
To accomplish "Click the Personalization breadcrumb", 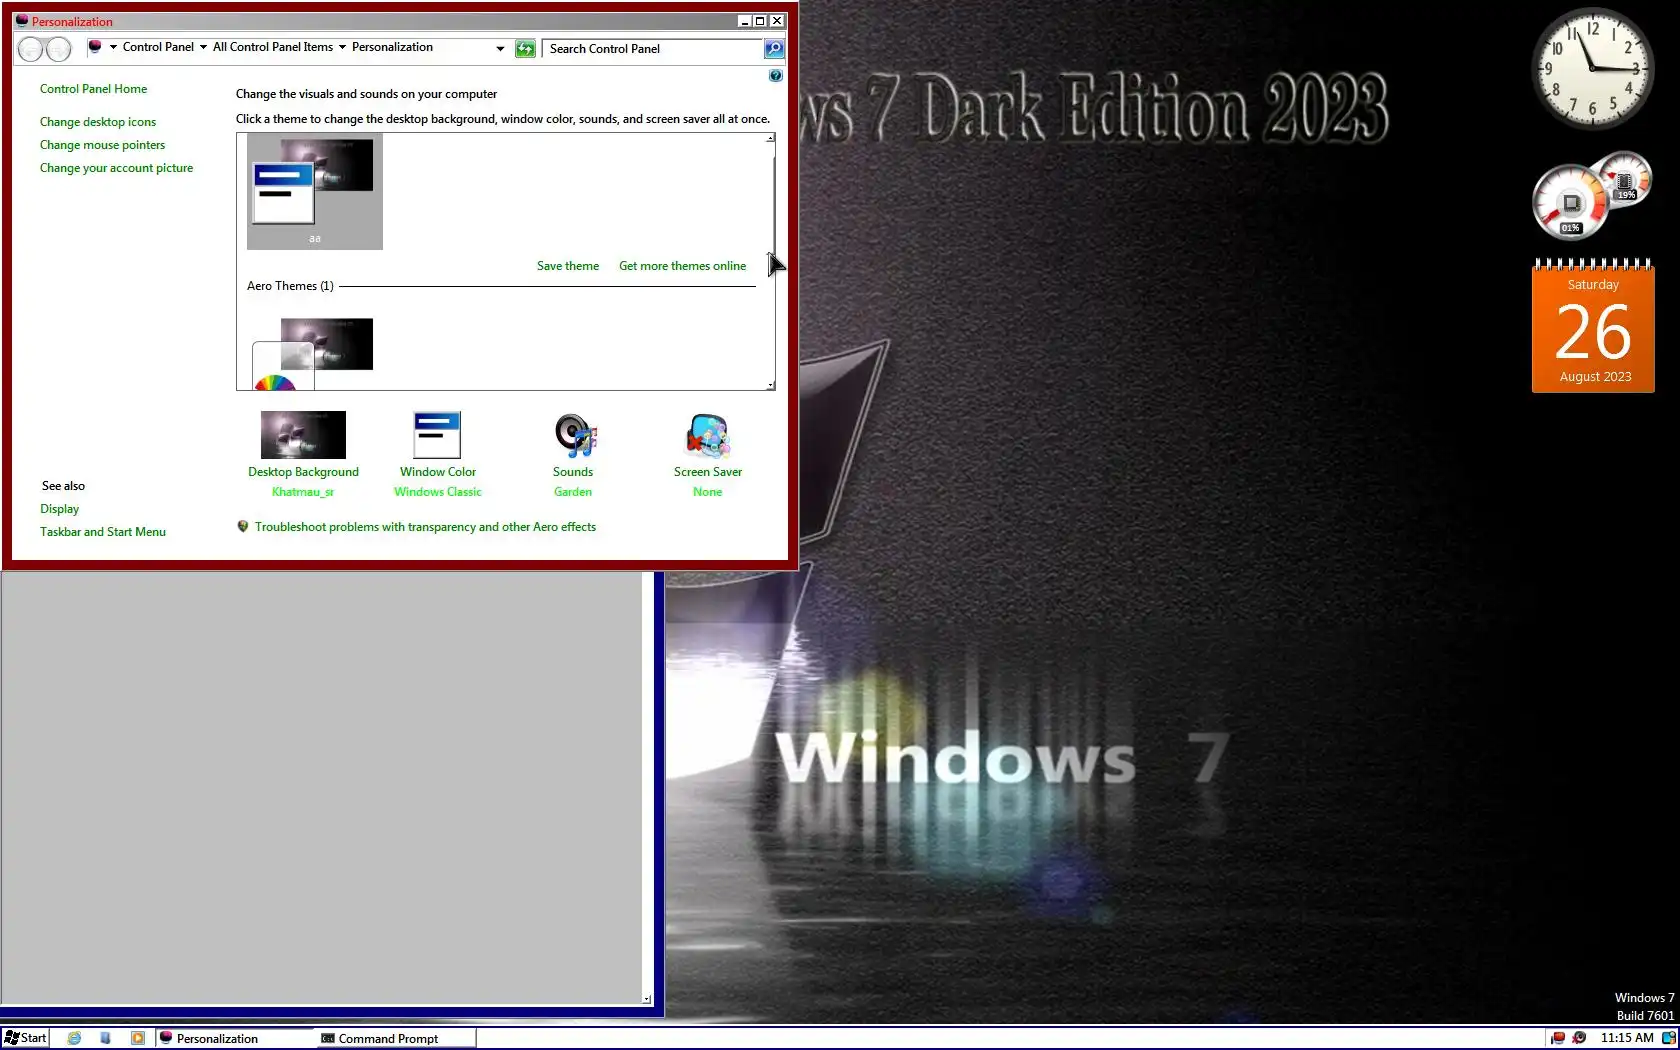I will [392, 47].
